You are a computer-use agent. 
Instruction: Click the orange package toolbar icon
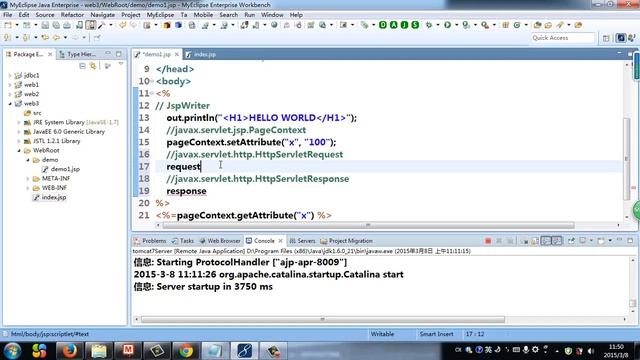(167, 25)
